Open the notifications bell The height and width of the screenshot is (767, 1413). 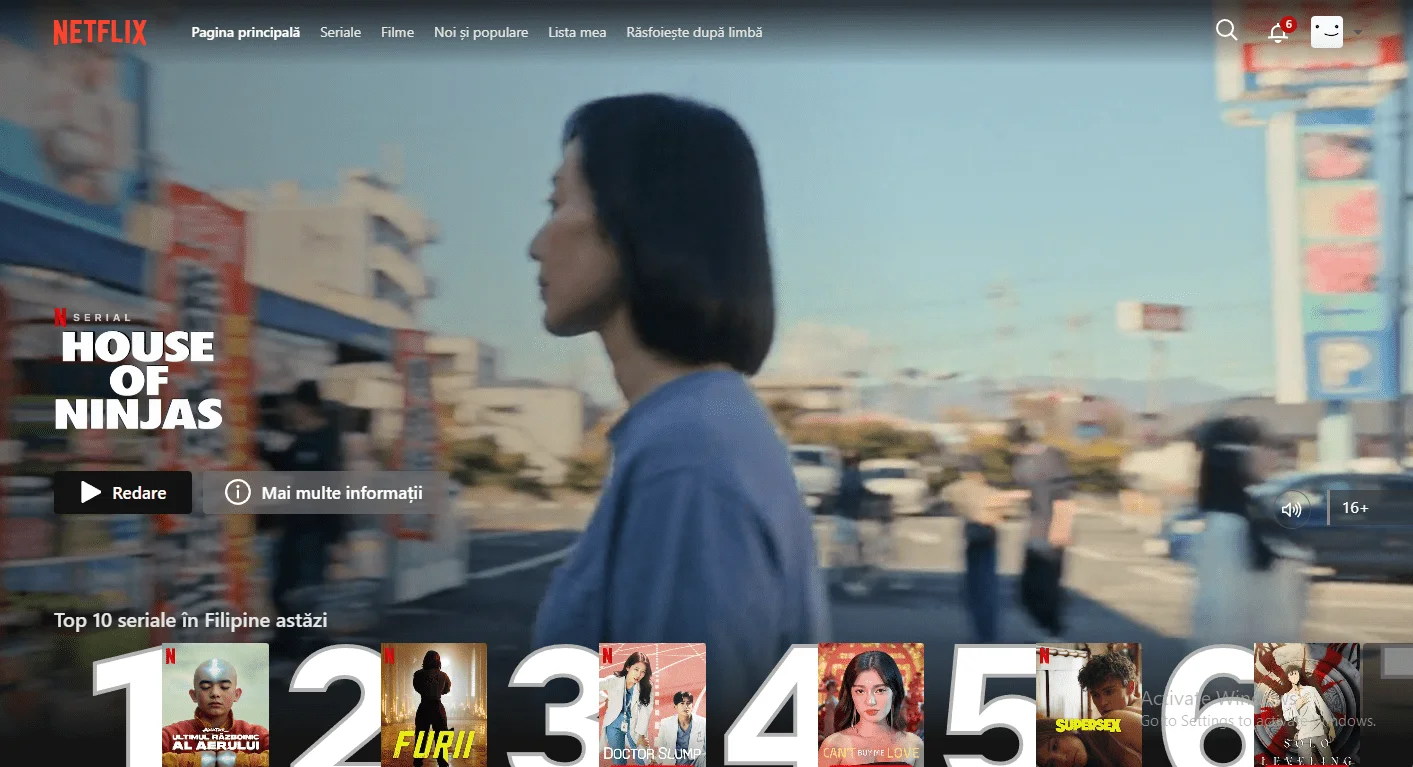point(1278,32)
